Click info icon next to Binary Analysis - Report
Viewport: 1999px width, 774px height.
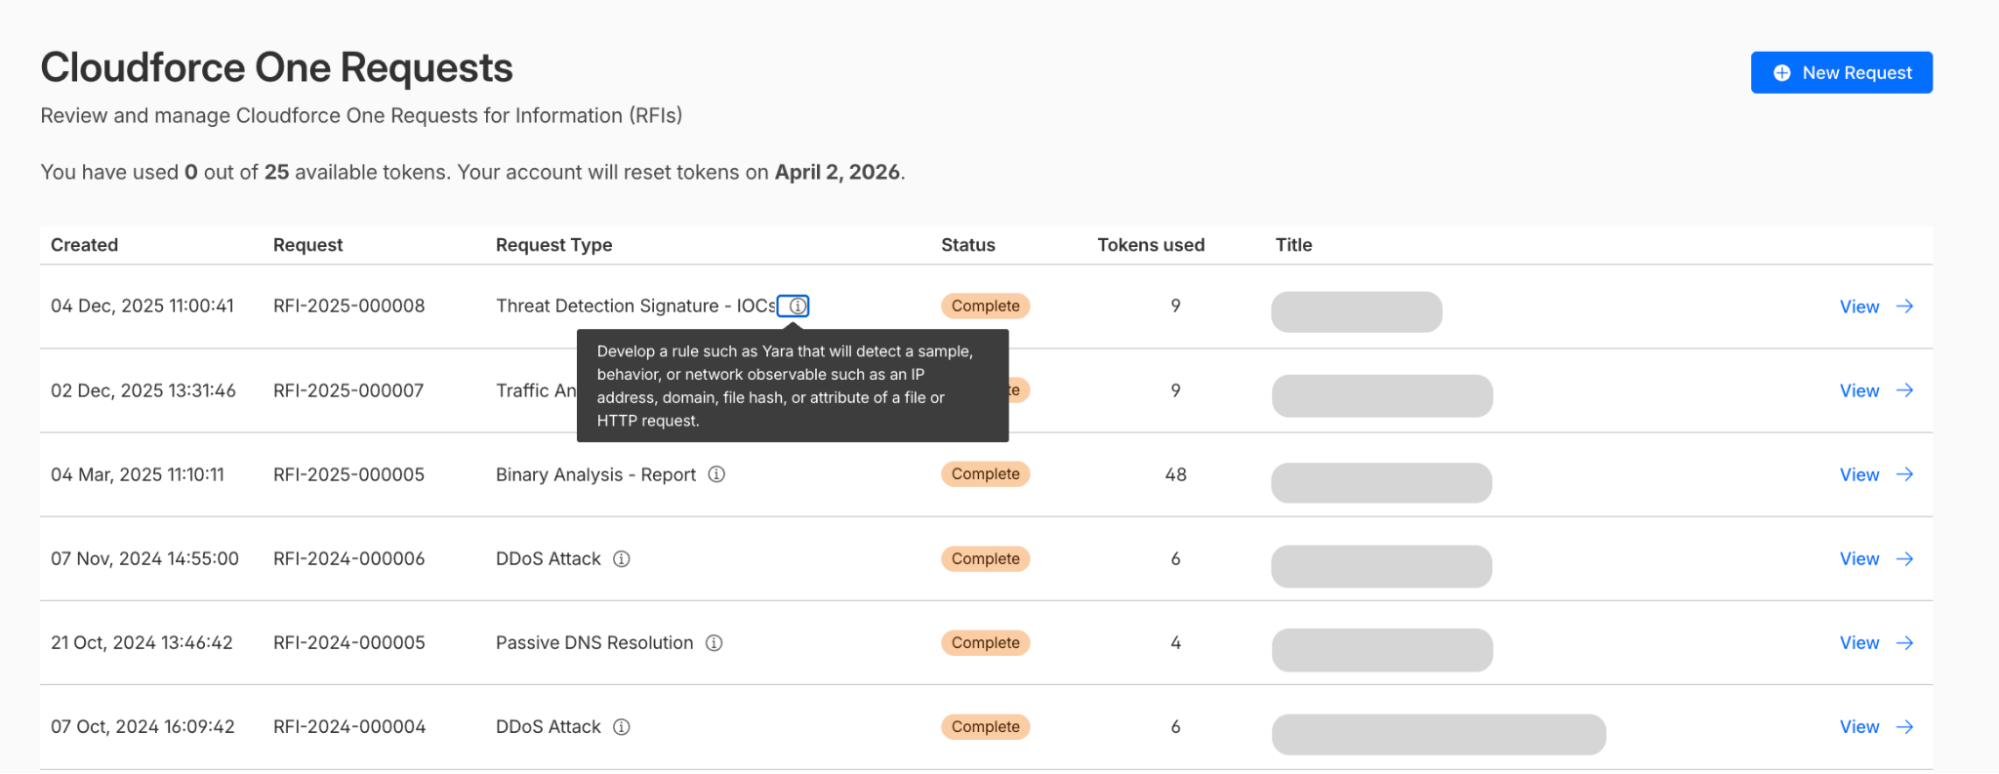(x=716, y=474)
